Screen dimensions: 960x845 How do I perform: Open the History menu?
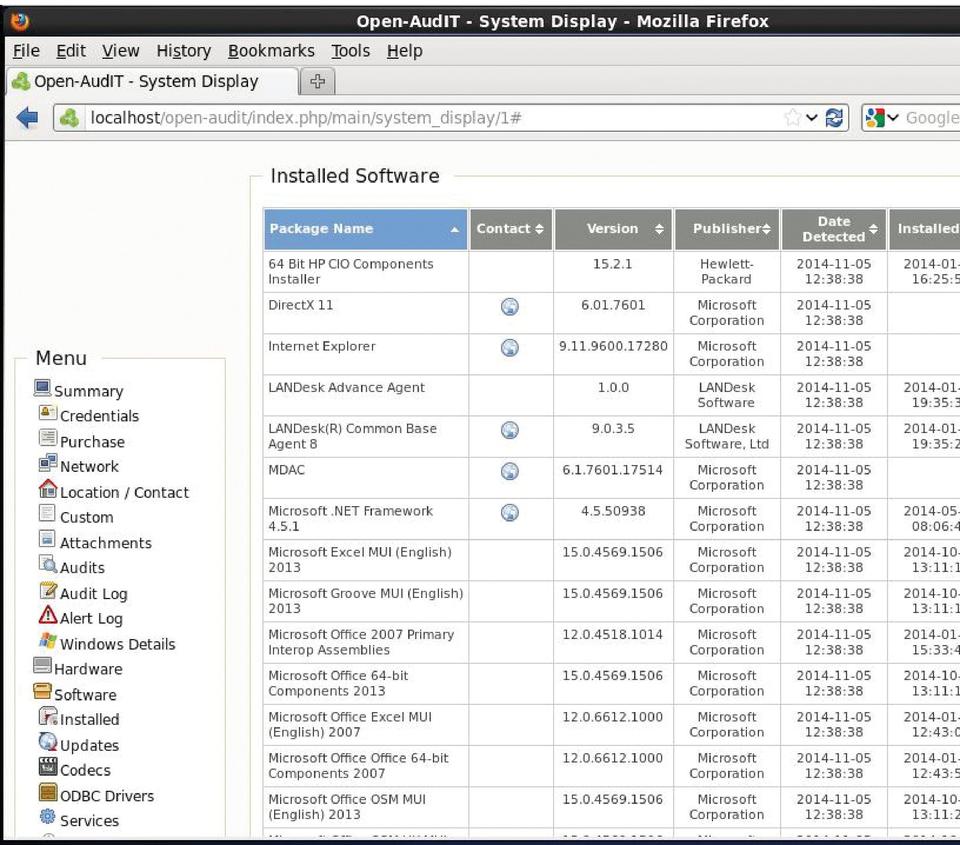click(183, 51)
